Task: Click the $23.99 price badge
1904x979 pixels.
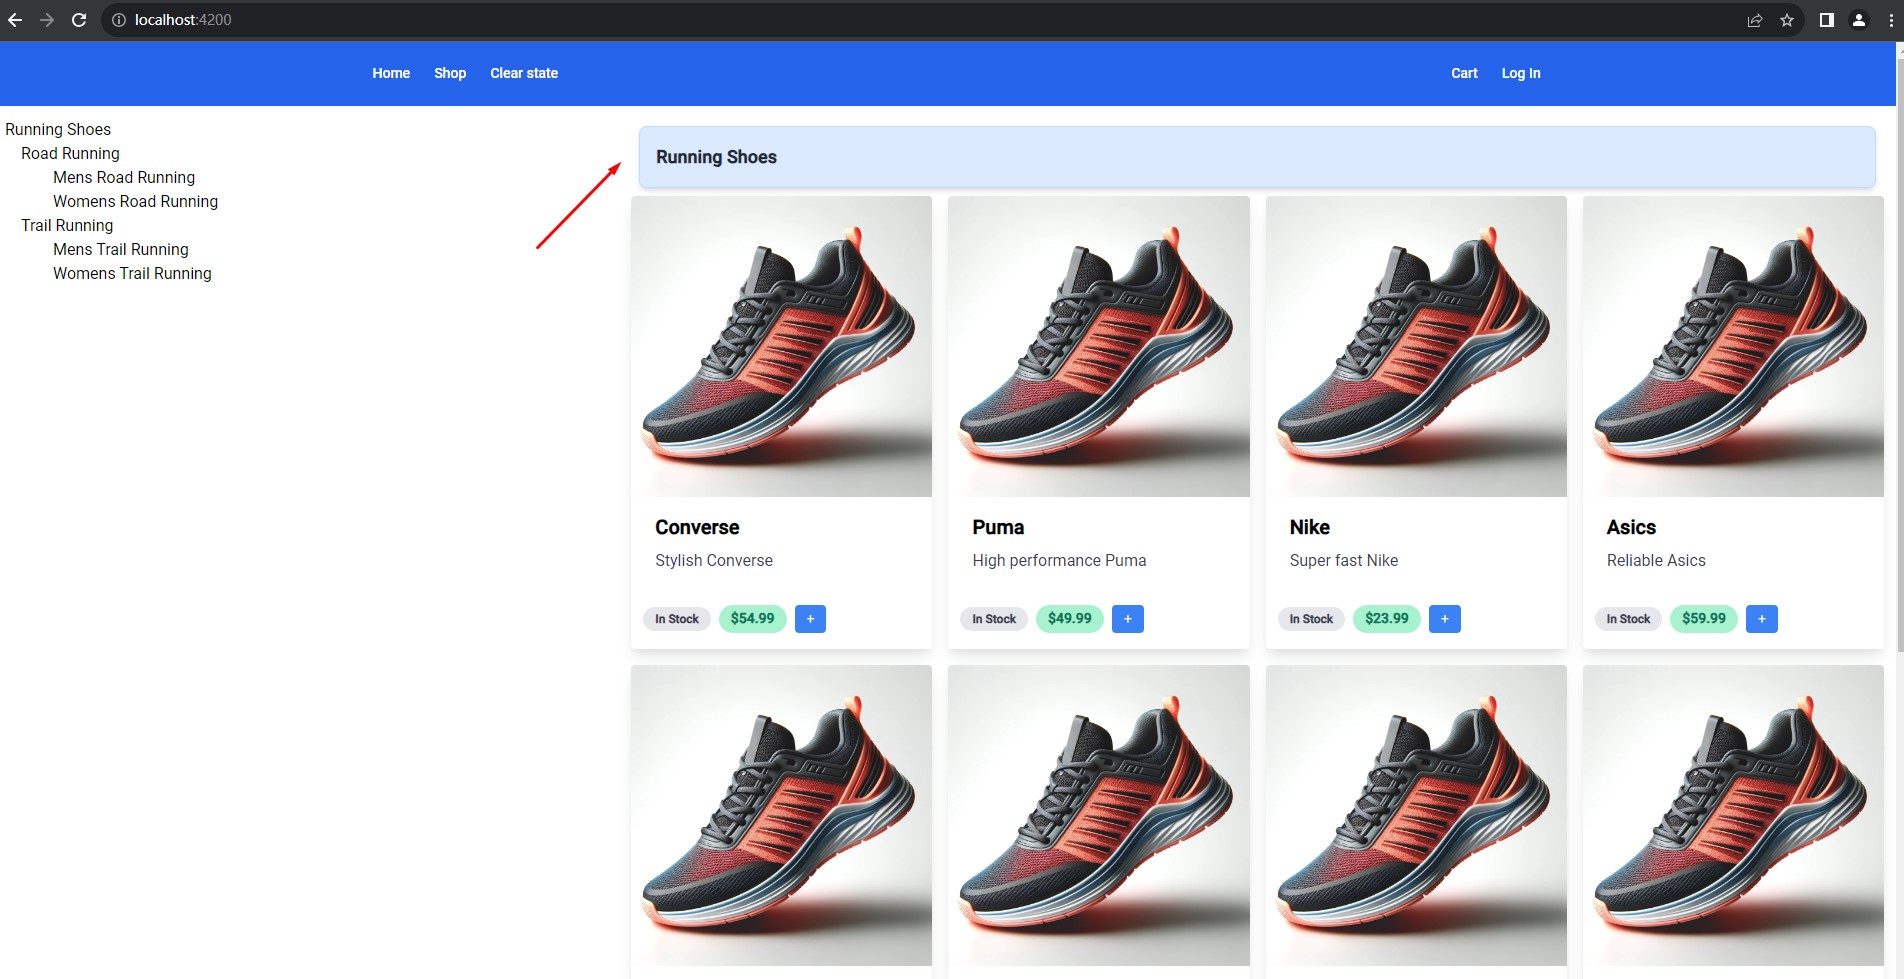Action: pos(1387,619)
